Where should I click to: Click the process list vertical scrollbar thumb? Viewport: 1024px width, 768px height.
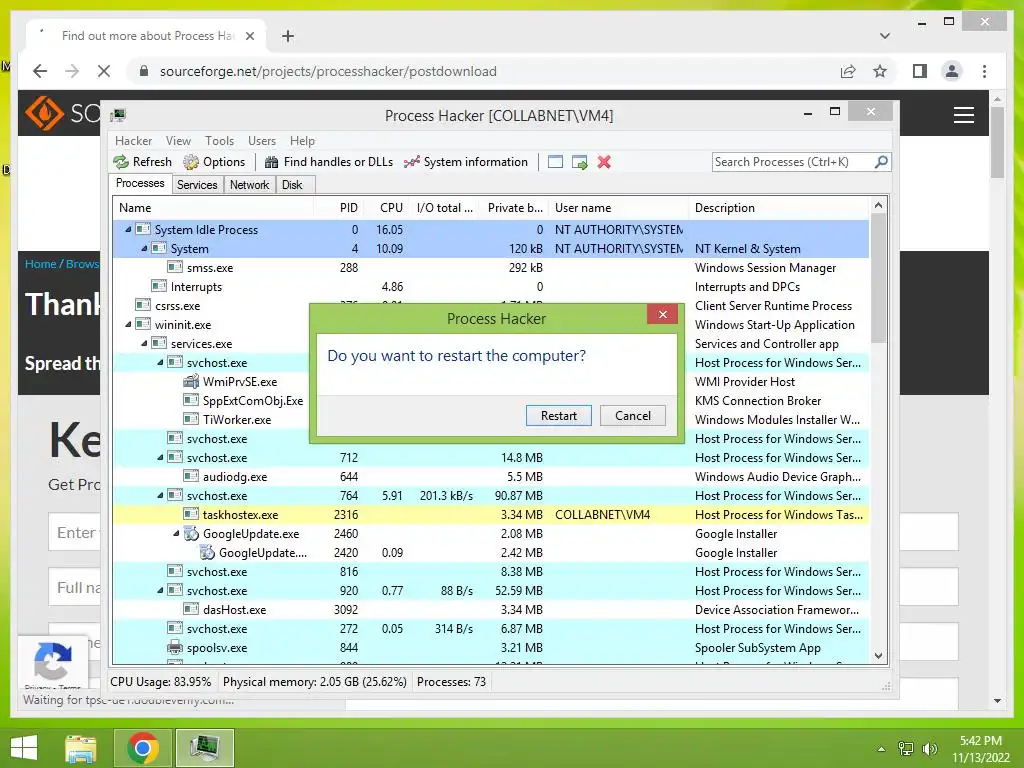coord(878,280)
